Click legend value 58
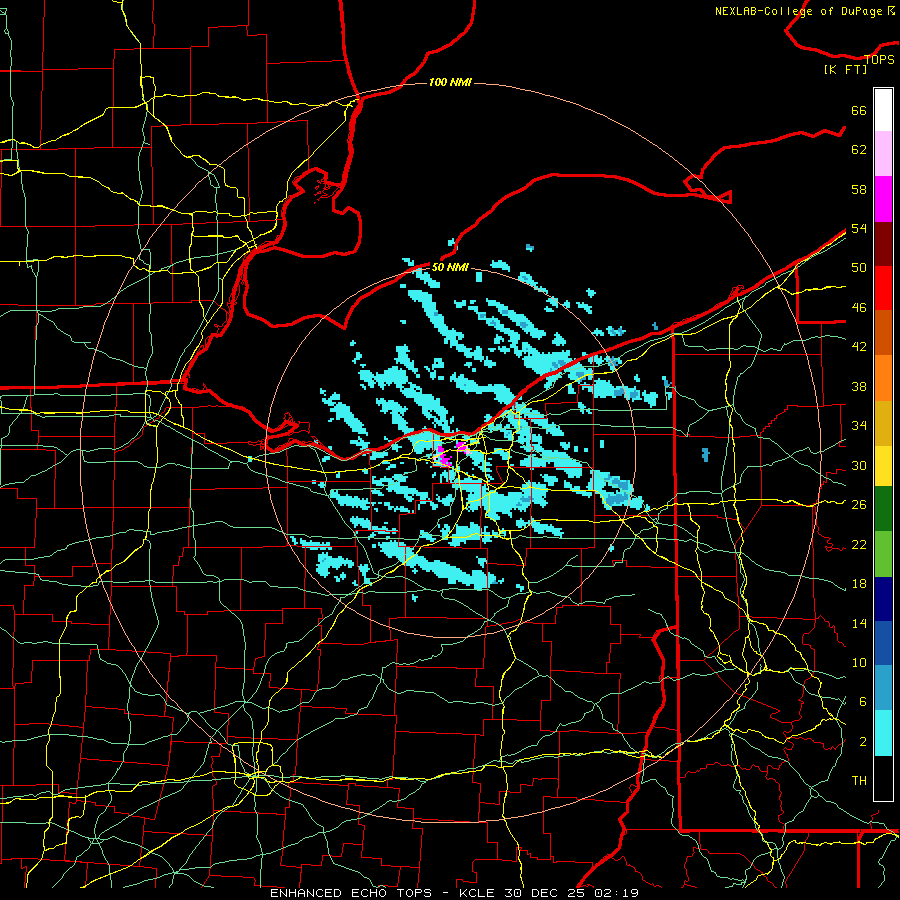This screenshot has height=900, width=900. [x=859, y=189]
